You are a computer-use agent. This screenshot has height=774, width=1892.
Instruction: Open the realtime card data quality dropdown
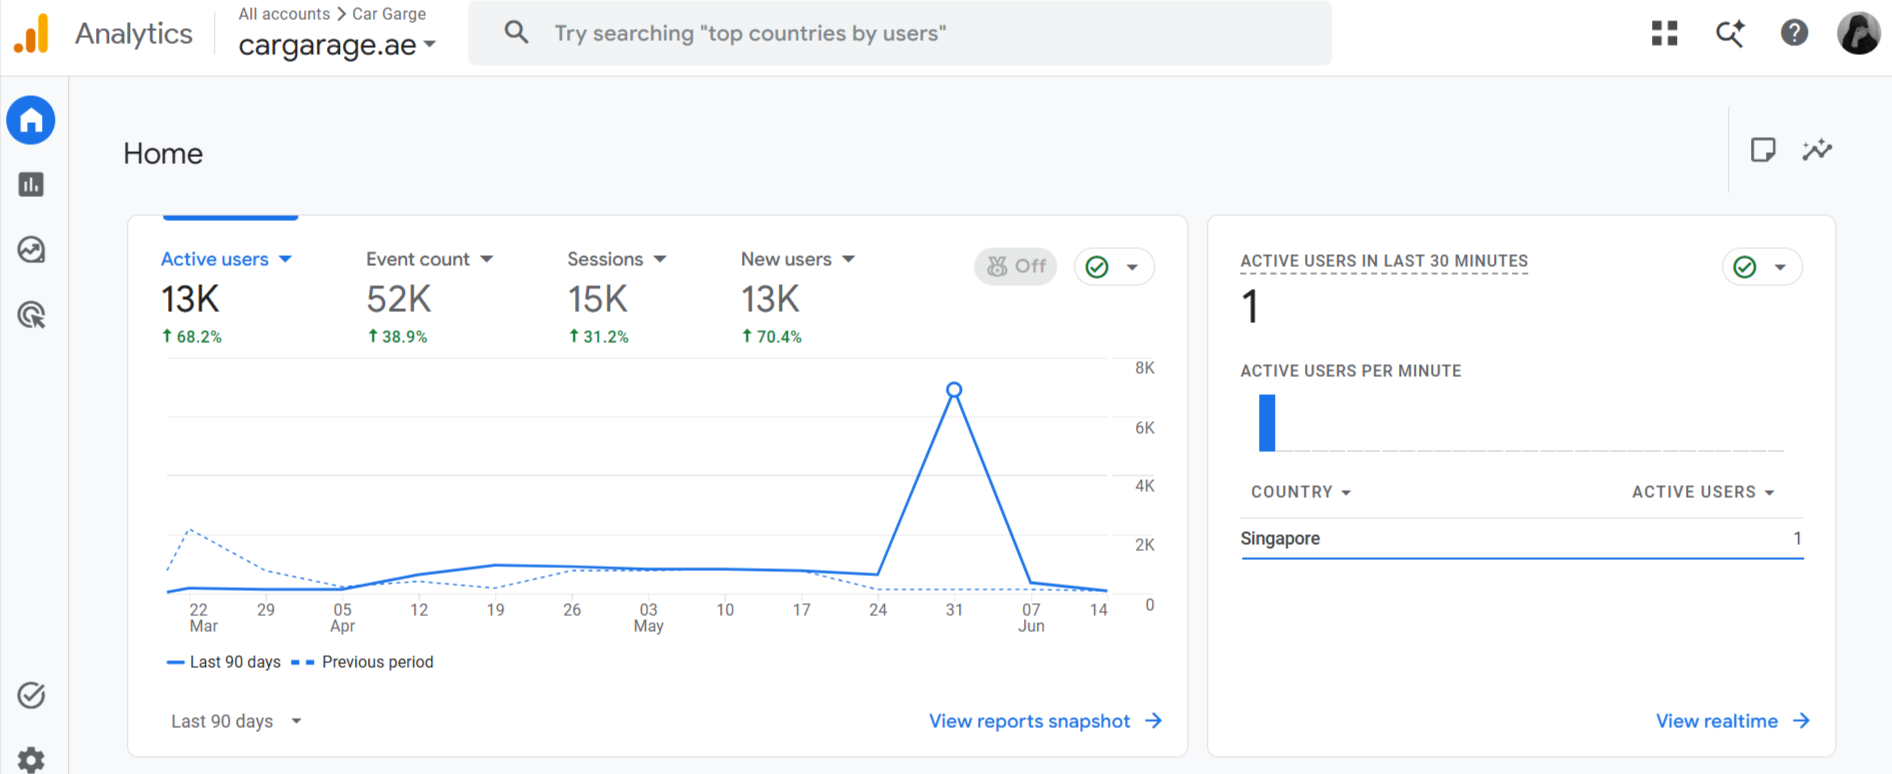(1762, 267)
